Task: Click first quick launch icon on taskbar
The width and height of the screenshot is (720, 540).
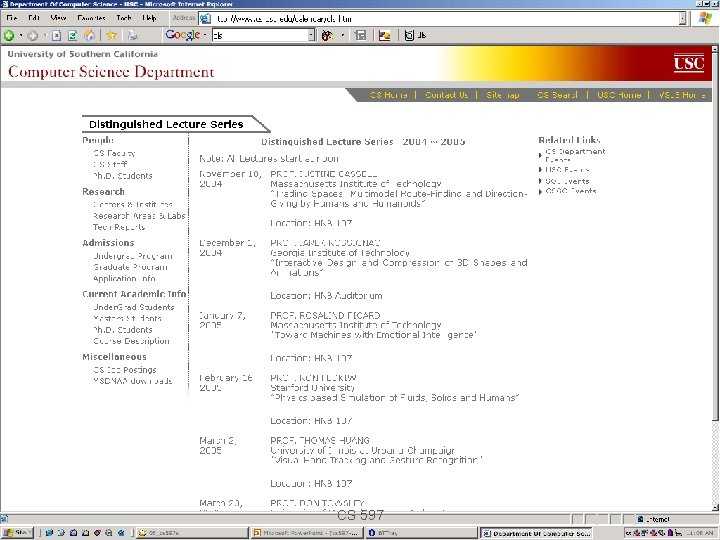Action: pos(49,533)
